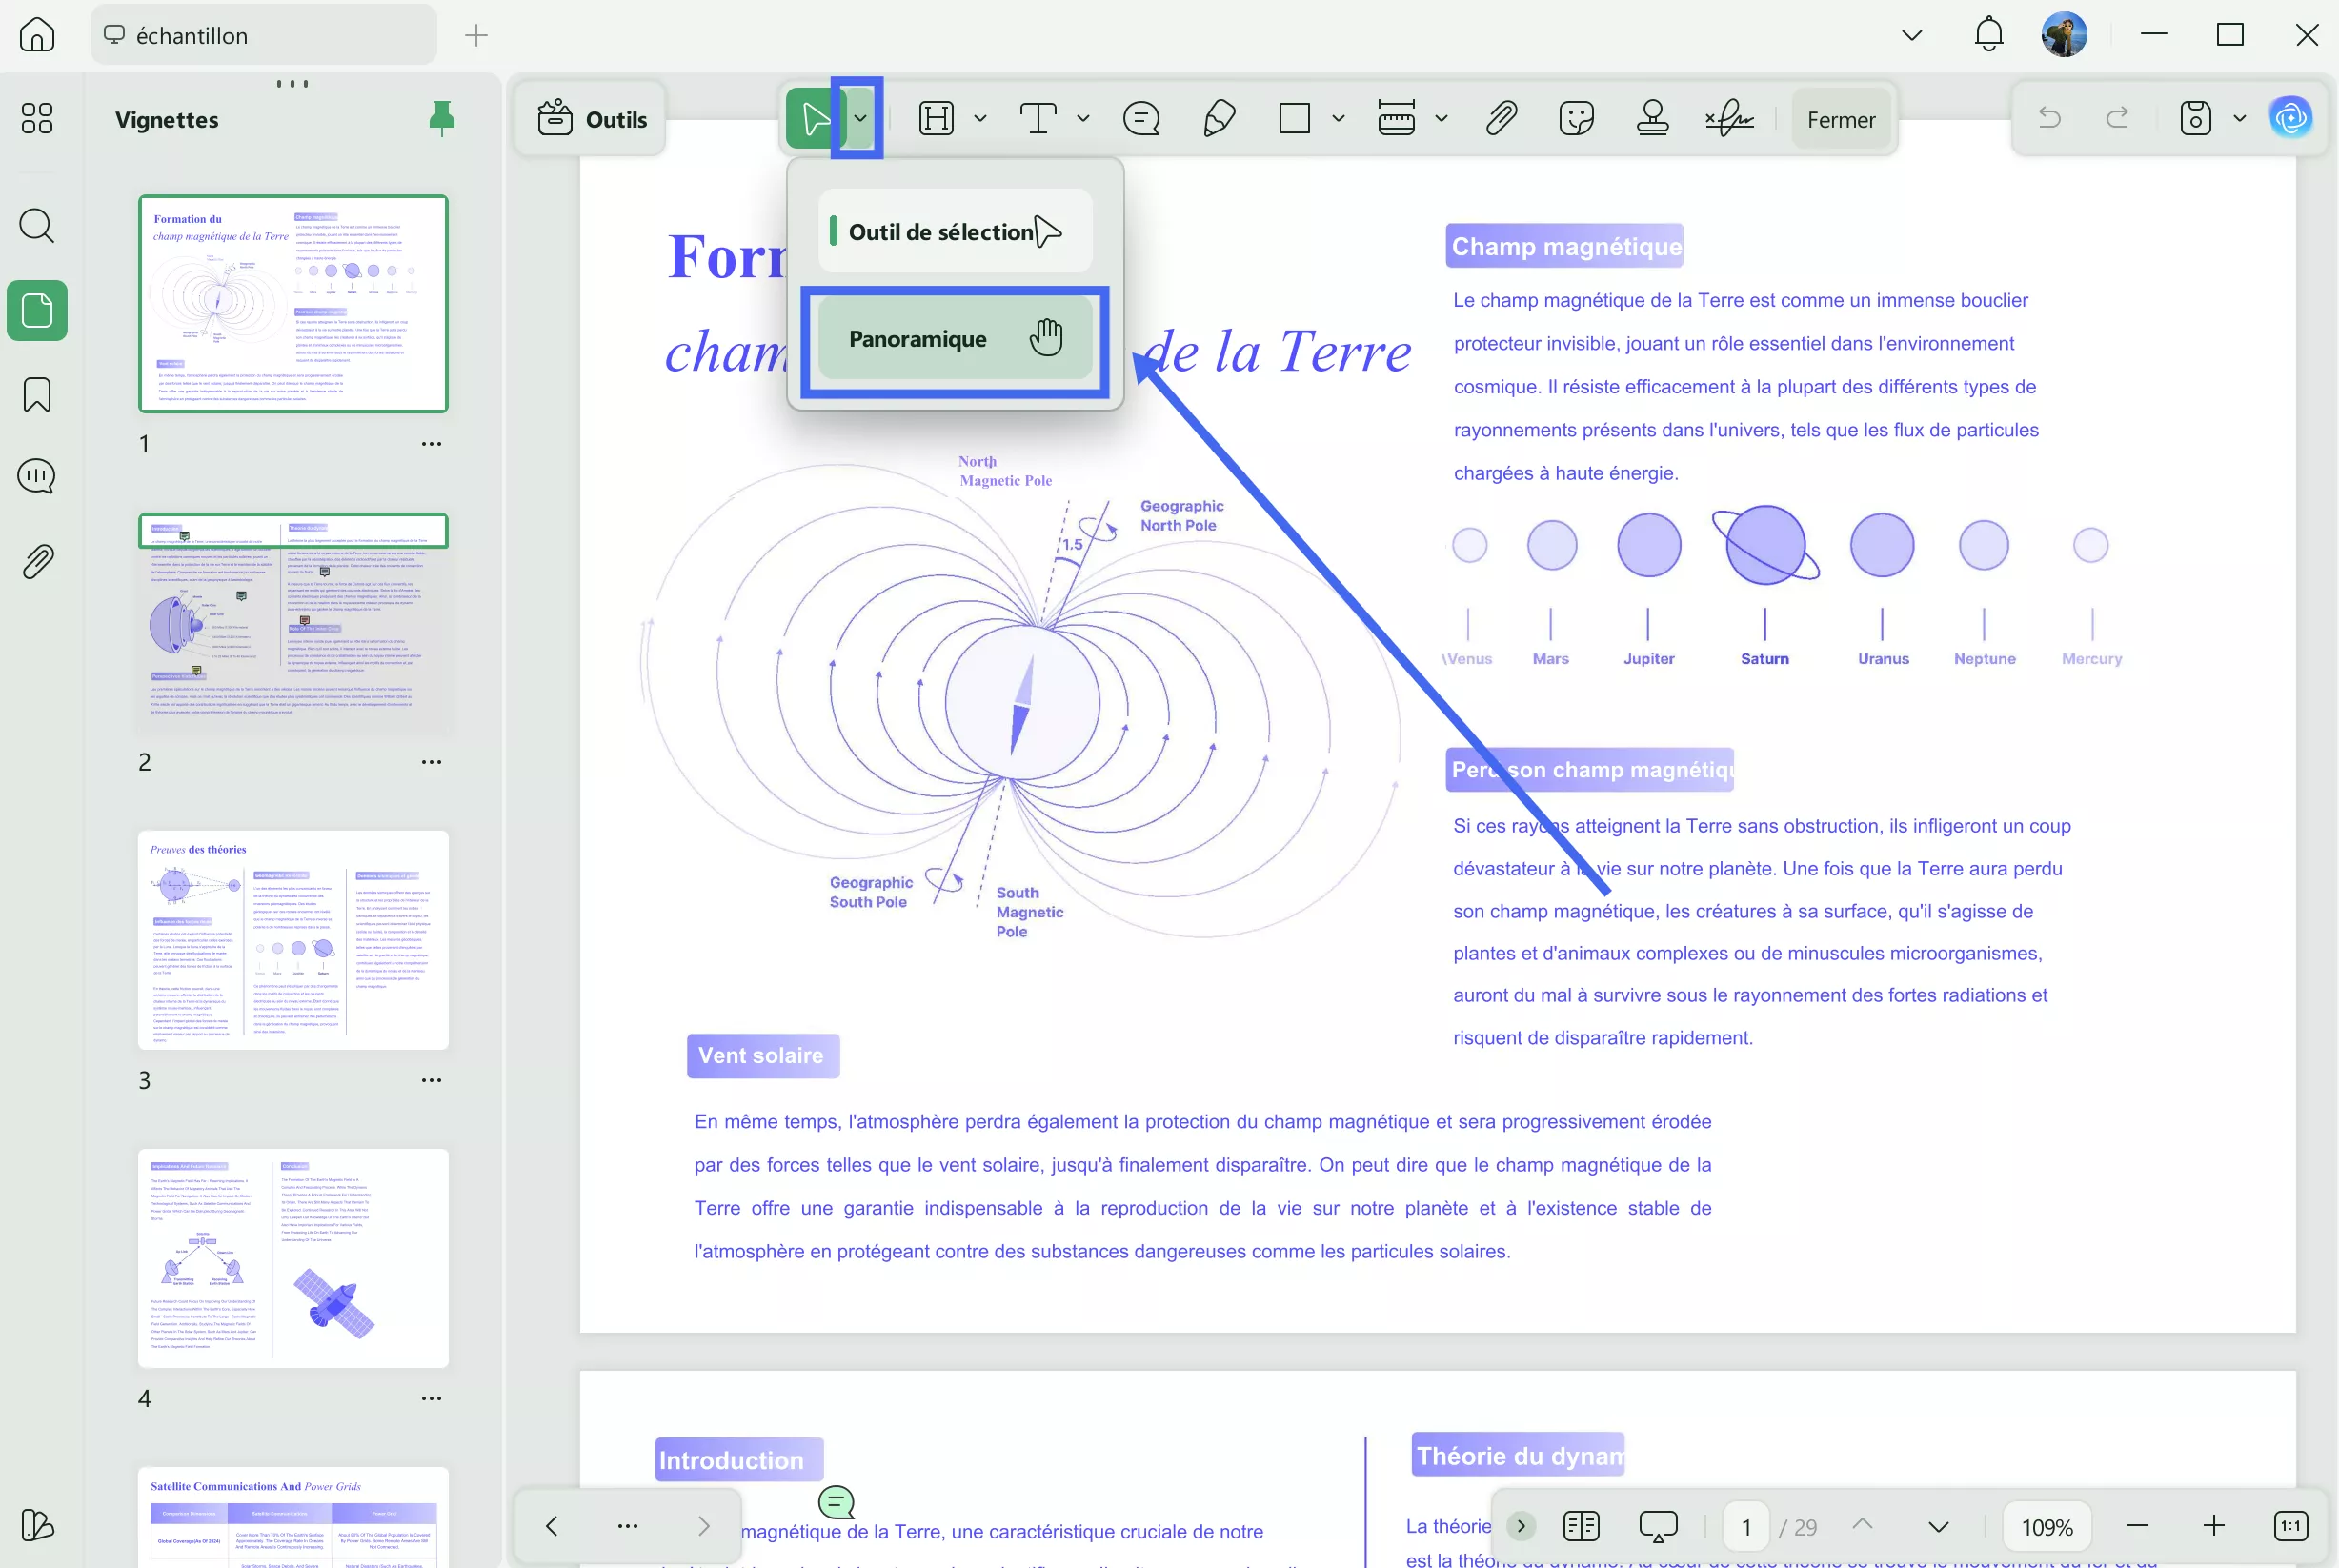Expand the highlight tool options arrow
This screenshot has width=2339, height=1568.
coord(980,118)
